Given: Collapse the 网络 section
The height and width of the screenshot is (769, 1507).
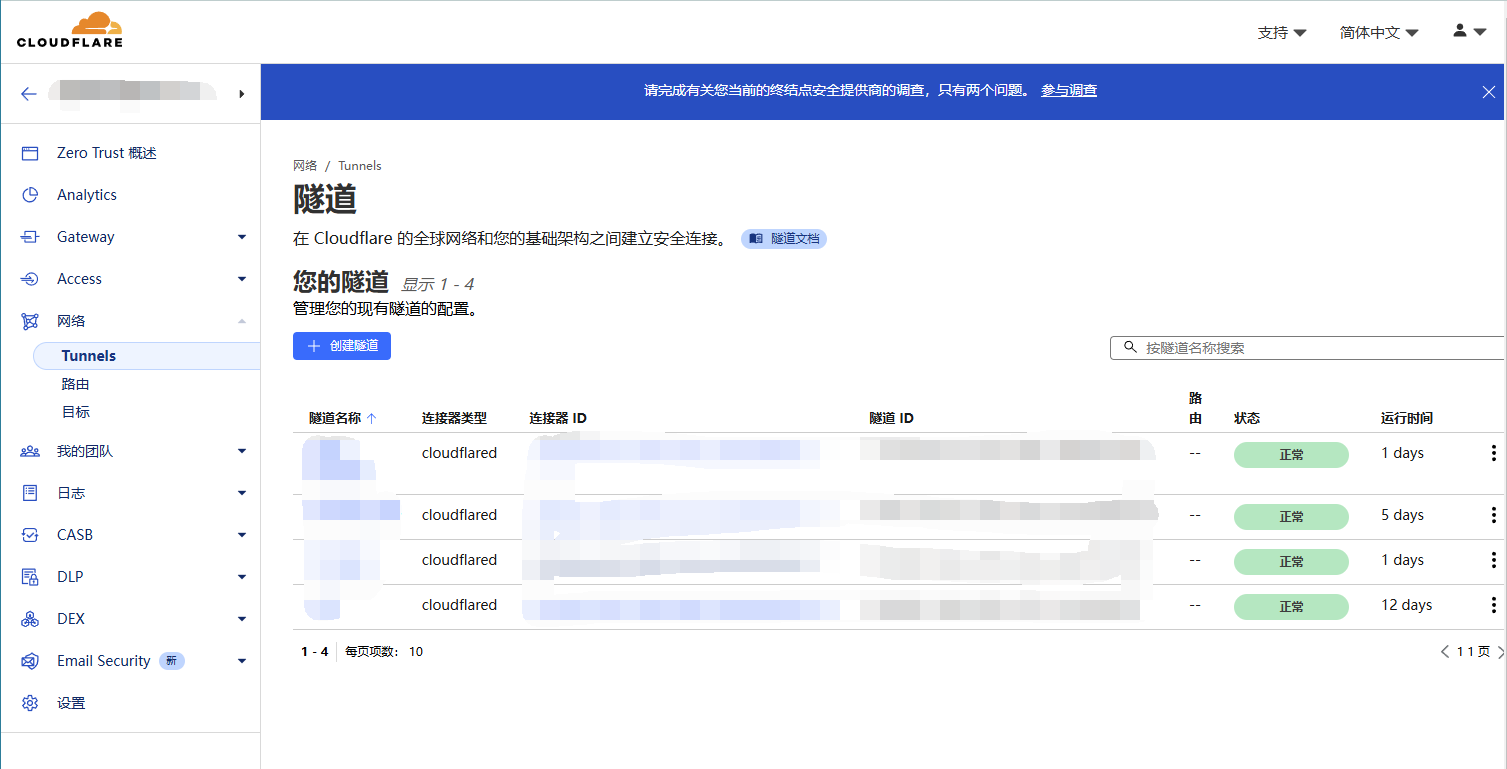Looking at the screenshot, I should pyautogui.click(x=242, y=321).
